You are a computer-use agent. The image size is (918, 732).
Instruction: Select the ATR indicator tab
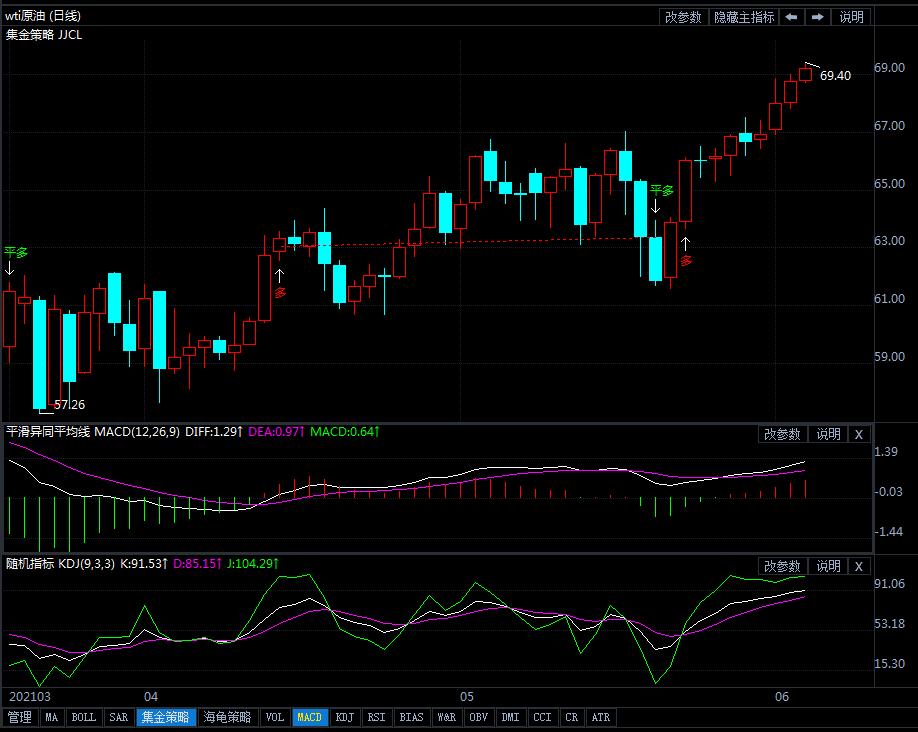[x=601, y=717]
